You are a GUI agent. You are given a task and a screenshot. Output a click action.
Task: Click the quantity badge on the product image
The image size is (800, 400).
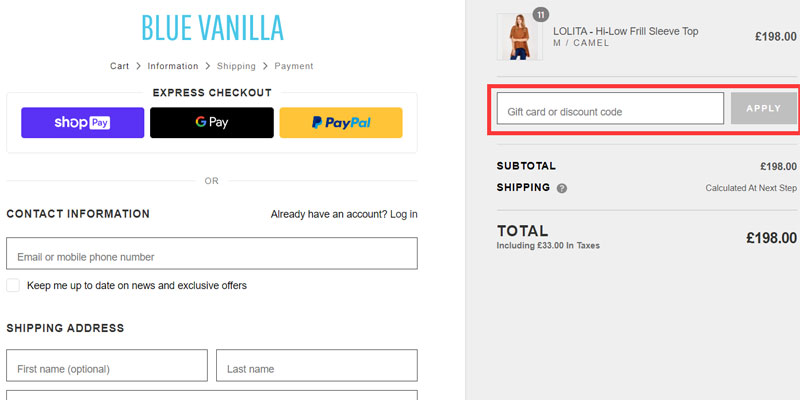541,15
